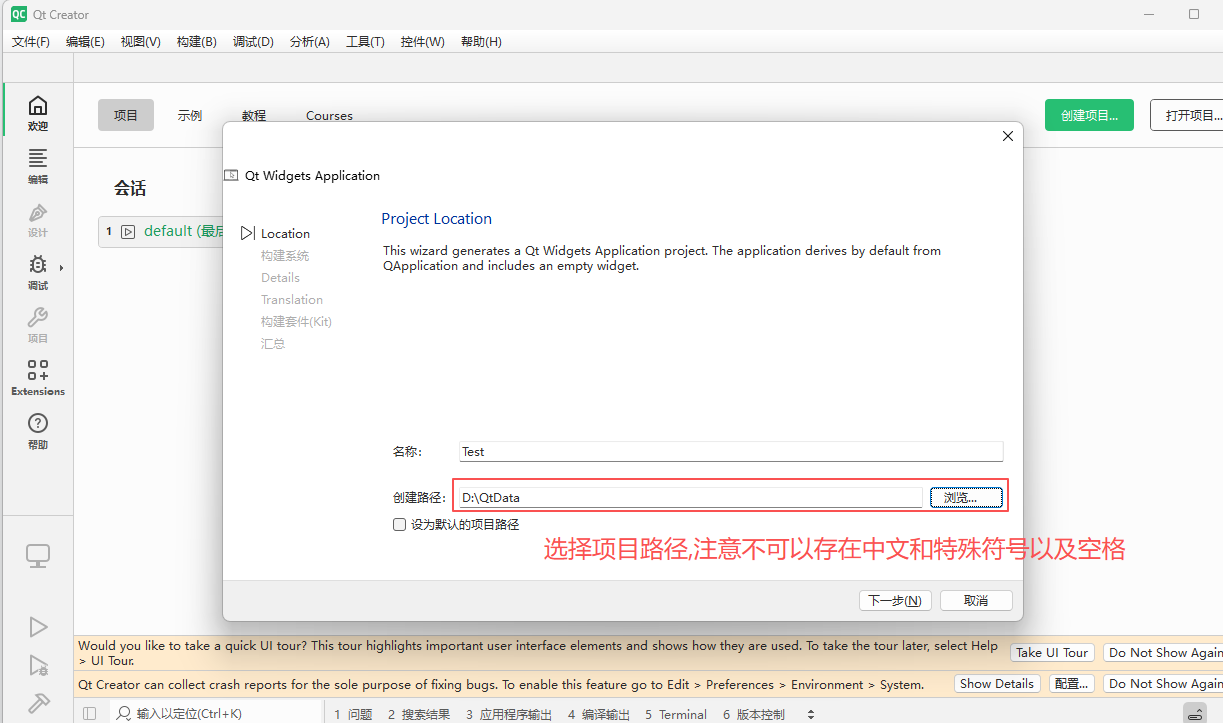
Task: Click the 构建系统 wizard step
Action: tap(285, 255)
